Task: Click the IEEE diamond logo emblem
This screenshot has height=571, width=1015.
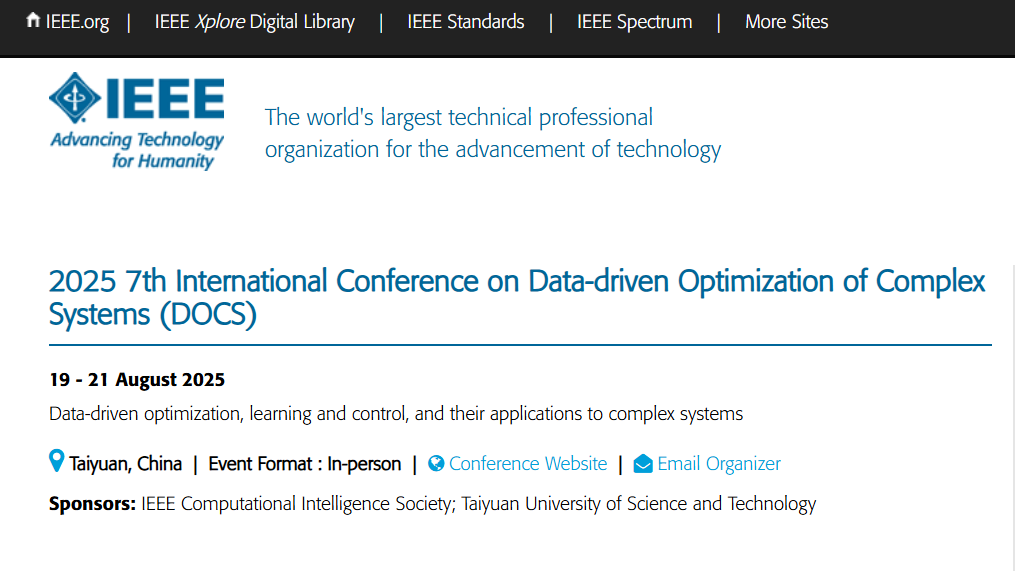Action: 75,98
